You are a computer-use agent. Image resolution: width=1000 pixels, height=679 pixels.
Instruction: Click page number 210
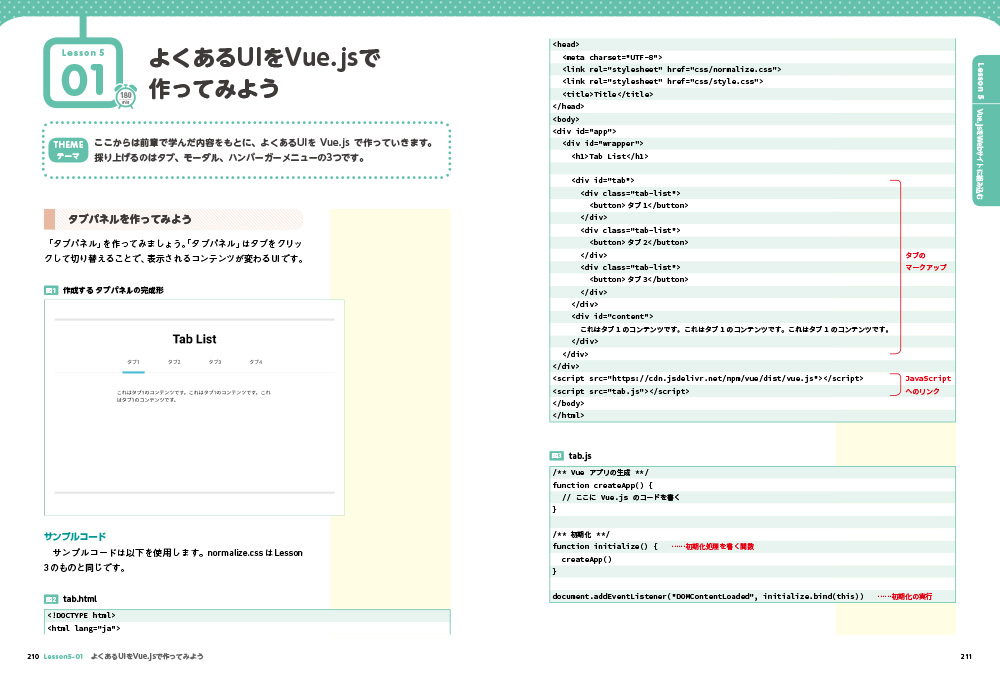(33, 656)
